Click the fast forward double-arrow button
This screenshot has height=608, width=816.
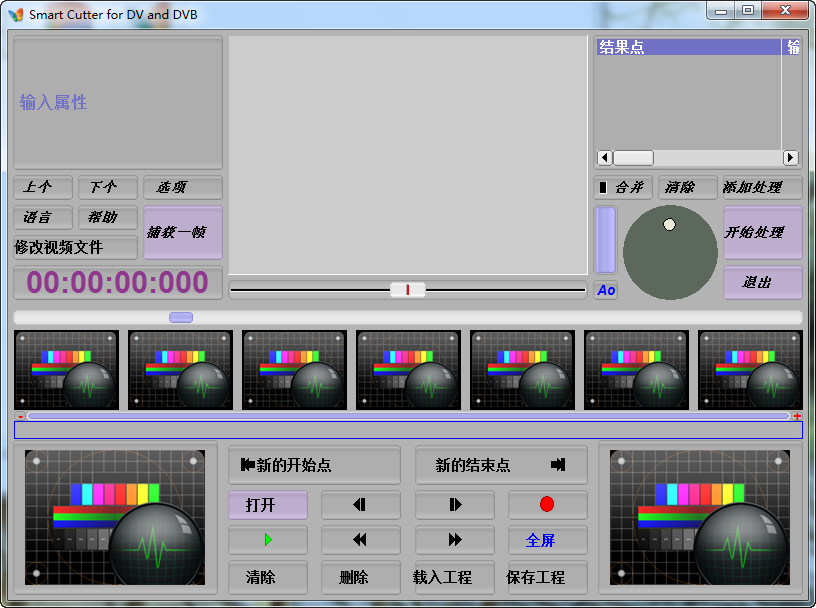455,540
